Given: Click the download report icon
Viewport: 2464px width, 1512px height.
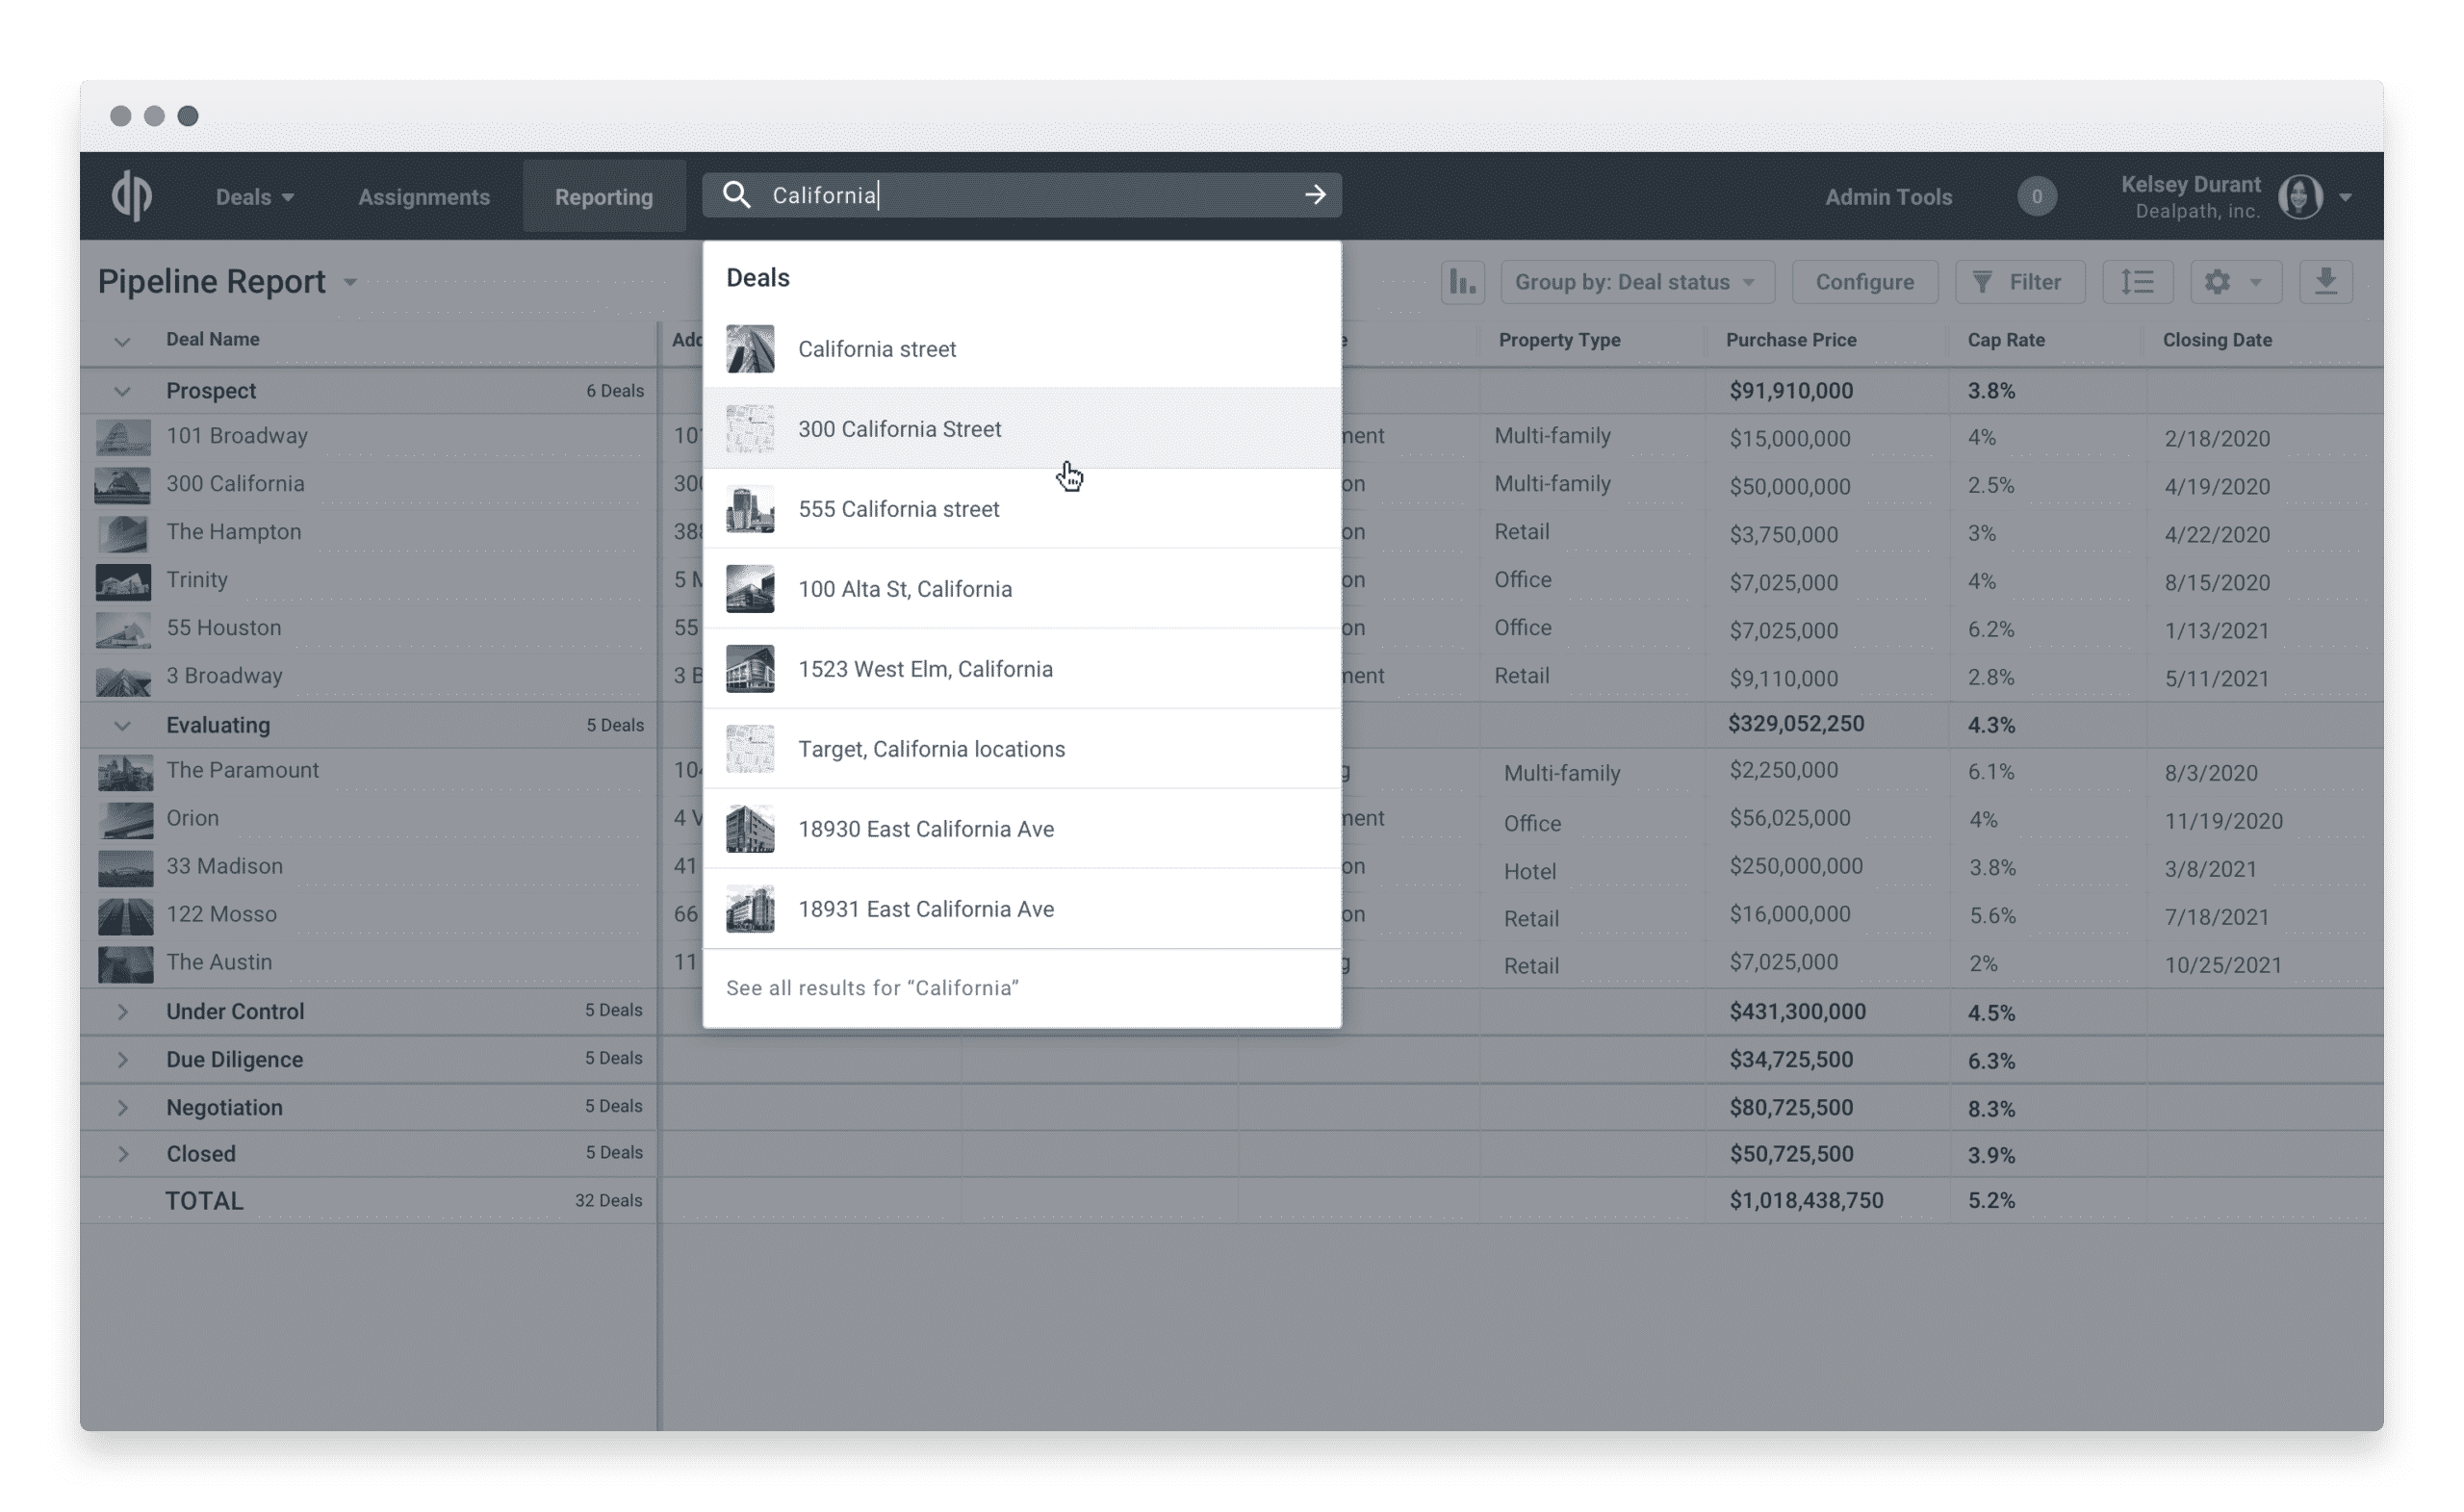Looking at the screenshot, I should click(x=2325, y=282).
